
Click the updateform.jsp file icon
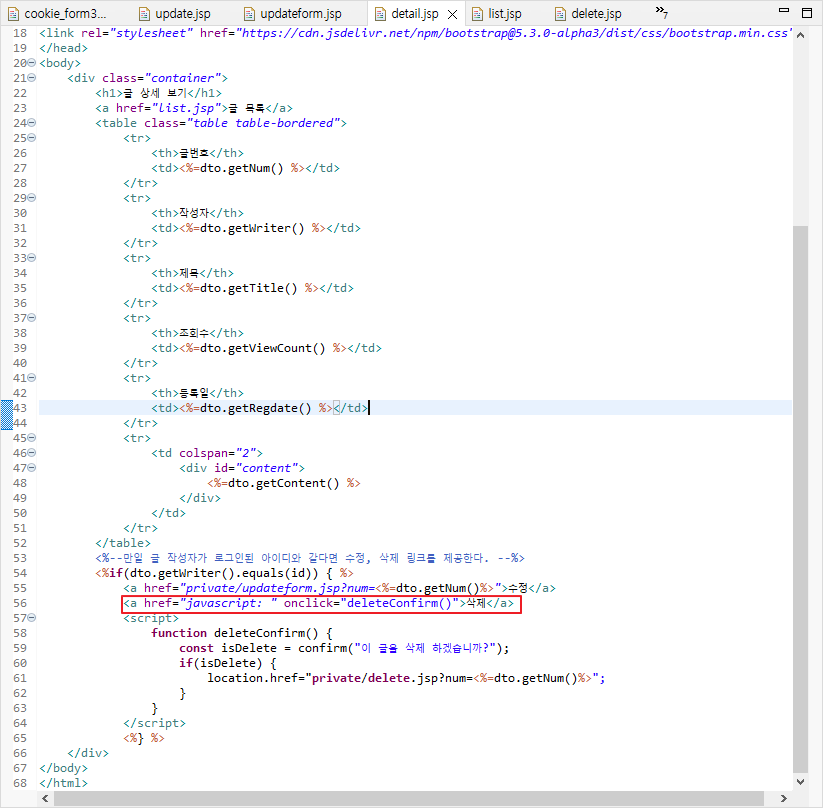tap(250, 14)
